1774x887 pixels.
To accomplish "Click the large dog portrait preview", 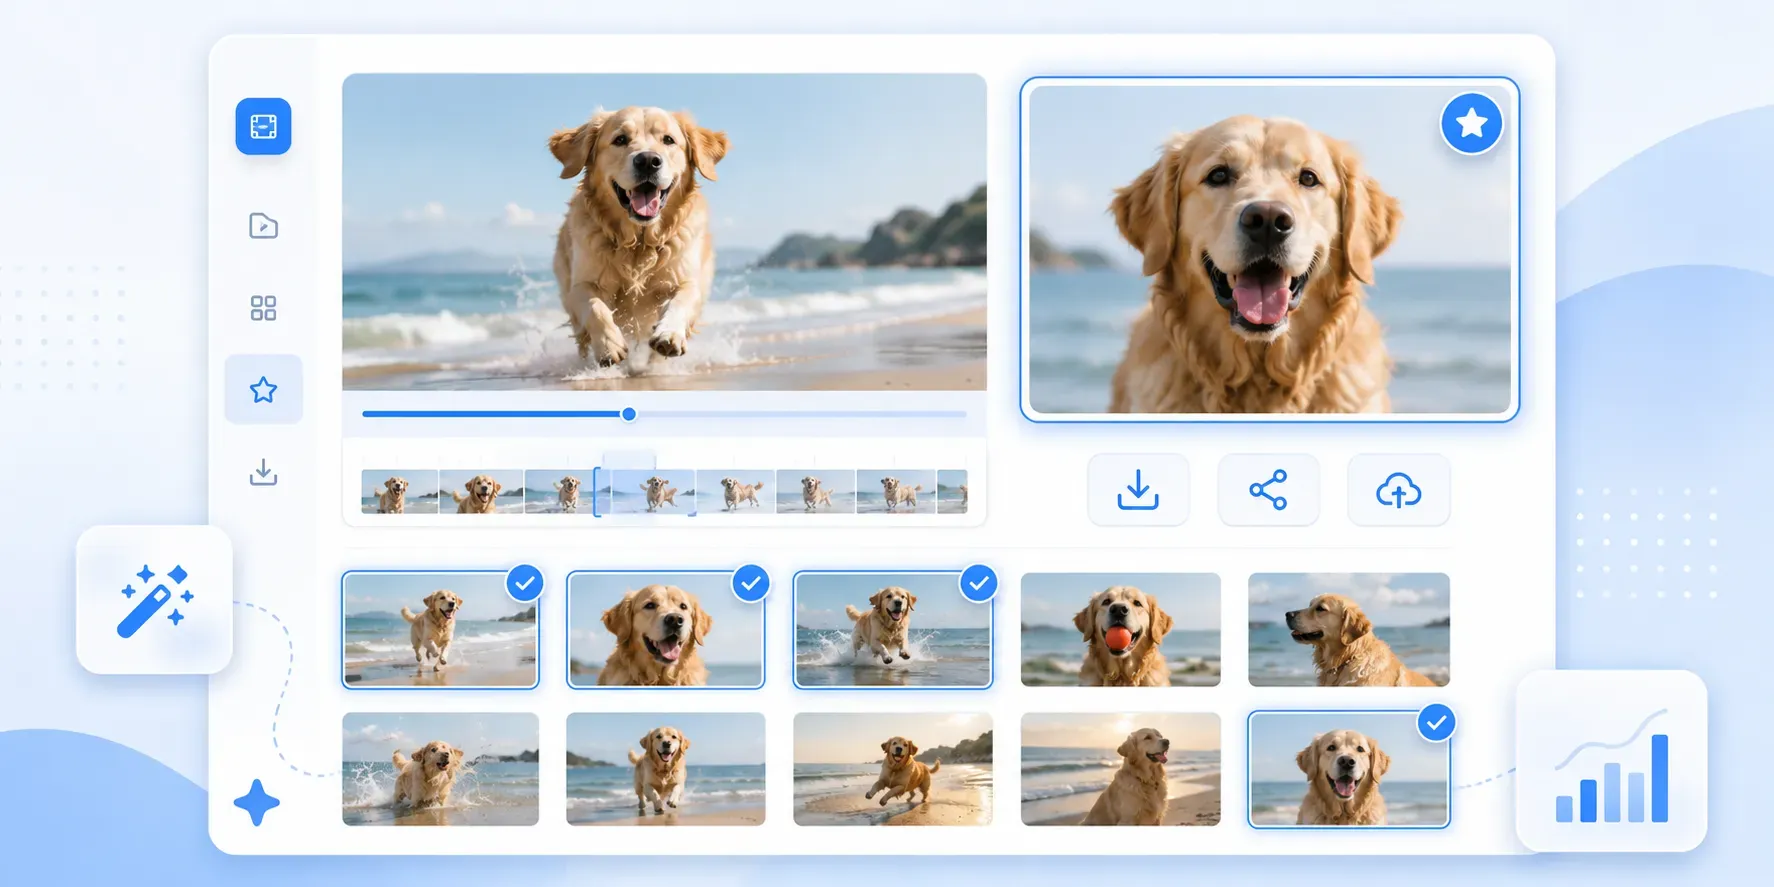I will coord(1270,249).
